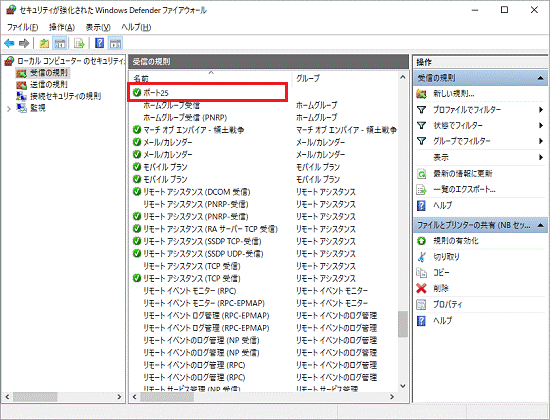Click the firewall icon of ローカル コンピューター node
550x420 pixels.
click(x=9, y=61)
